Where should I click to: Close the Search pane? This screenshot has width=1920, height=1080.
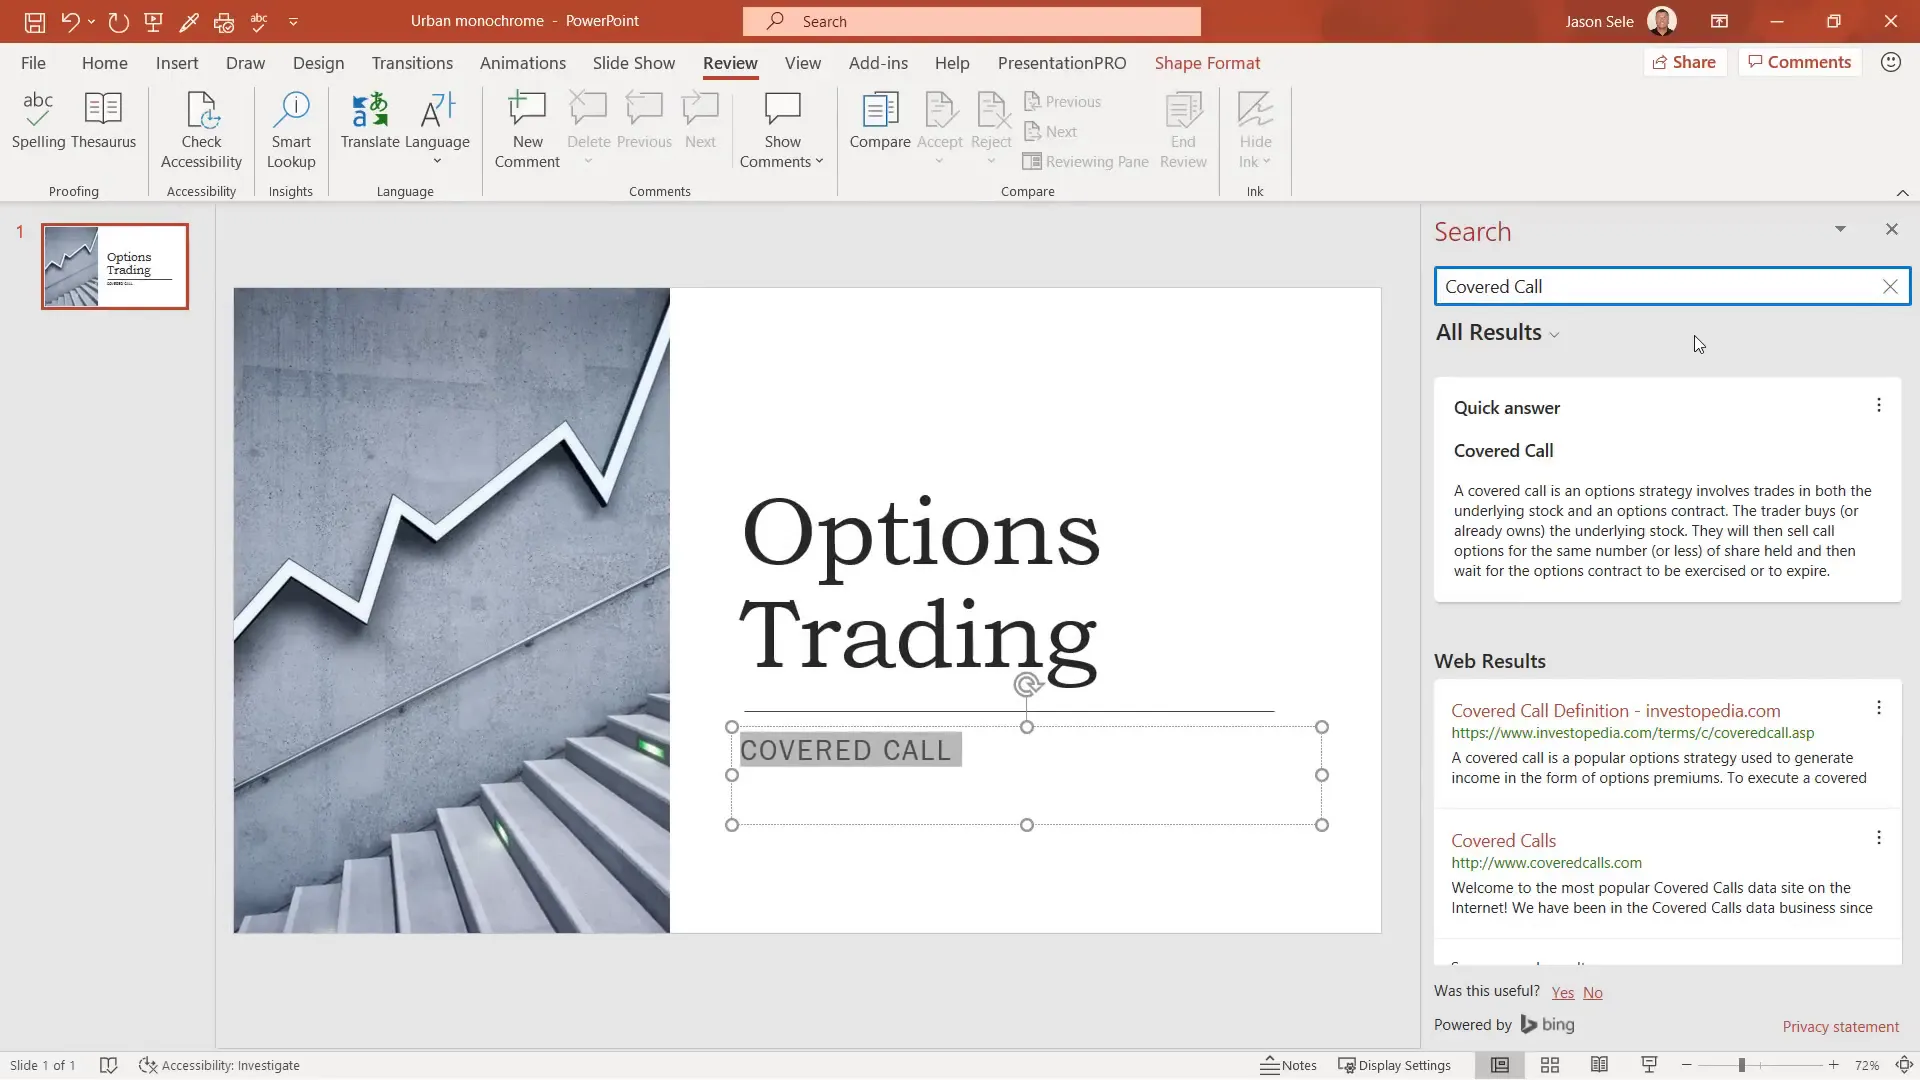click(x=1891, y=229)
